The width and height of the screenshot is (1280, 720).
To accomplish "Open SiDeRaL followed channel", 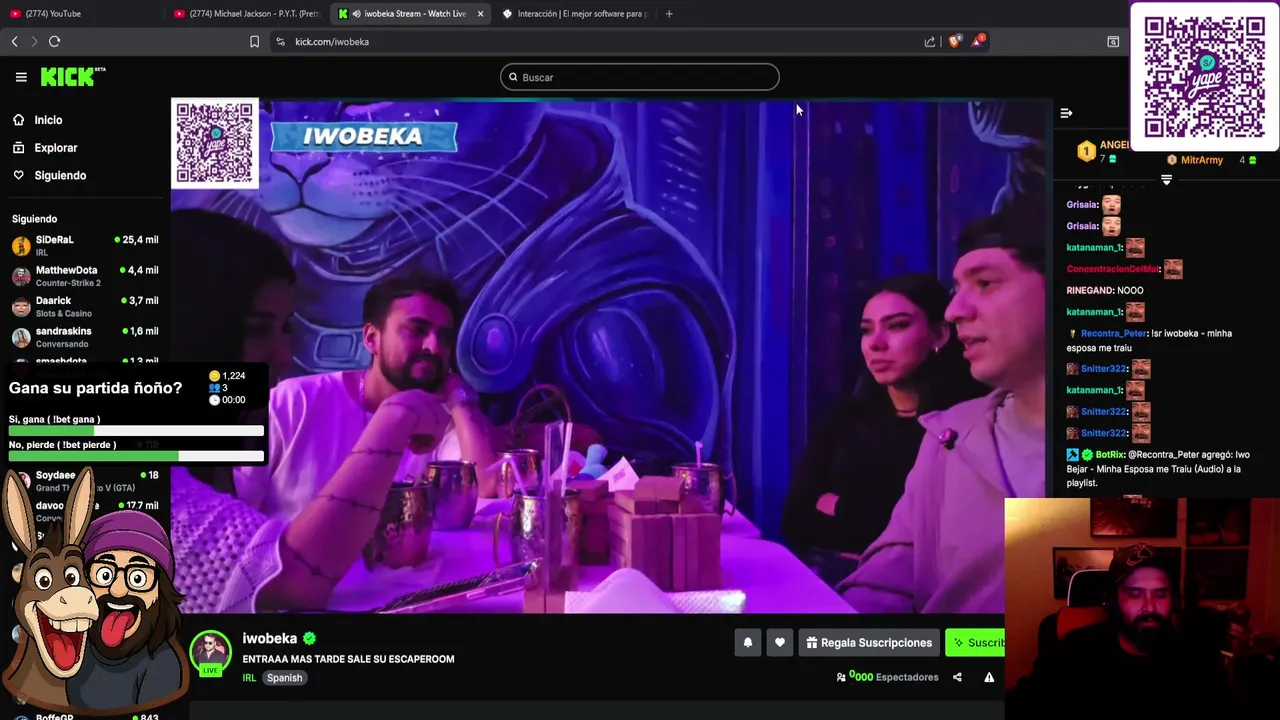I will [x=85, y=246].
